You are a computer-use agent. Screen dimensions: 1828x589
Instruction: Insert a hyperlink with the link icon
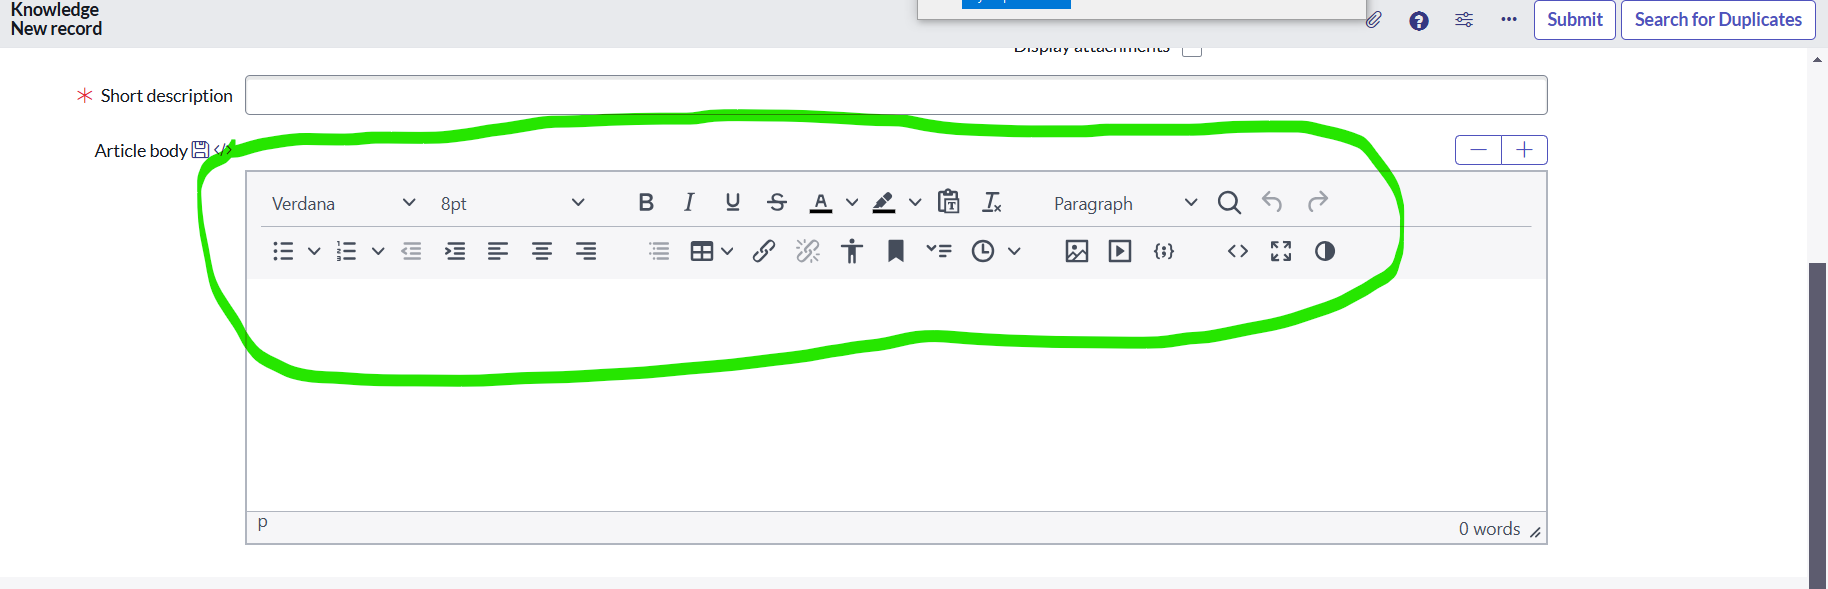click(764, 251)
